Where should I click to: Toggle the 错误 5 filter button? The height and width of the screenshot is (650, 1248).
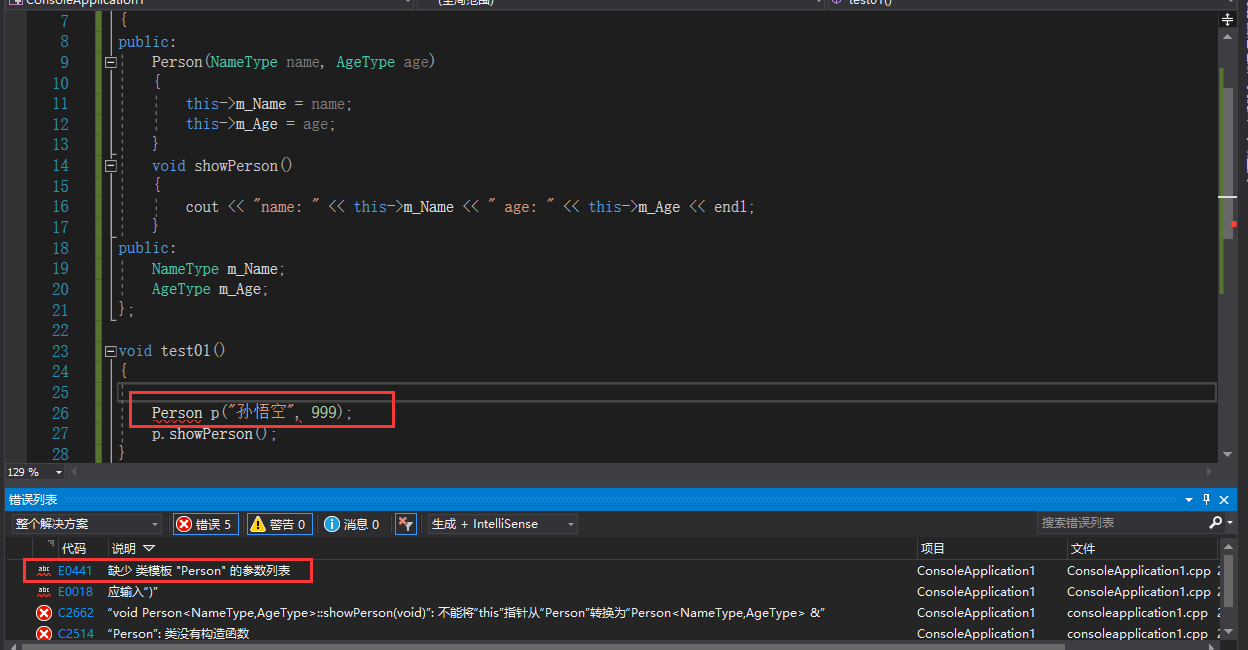tap(205, 524)
